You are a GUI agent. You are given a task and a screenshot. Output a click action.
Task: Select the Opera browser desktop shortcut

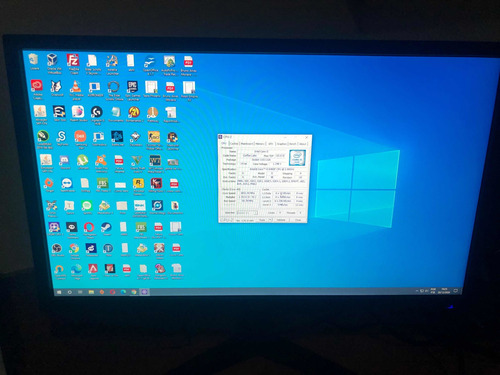[x=89, y=230]
